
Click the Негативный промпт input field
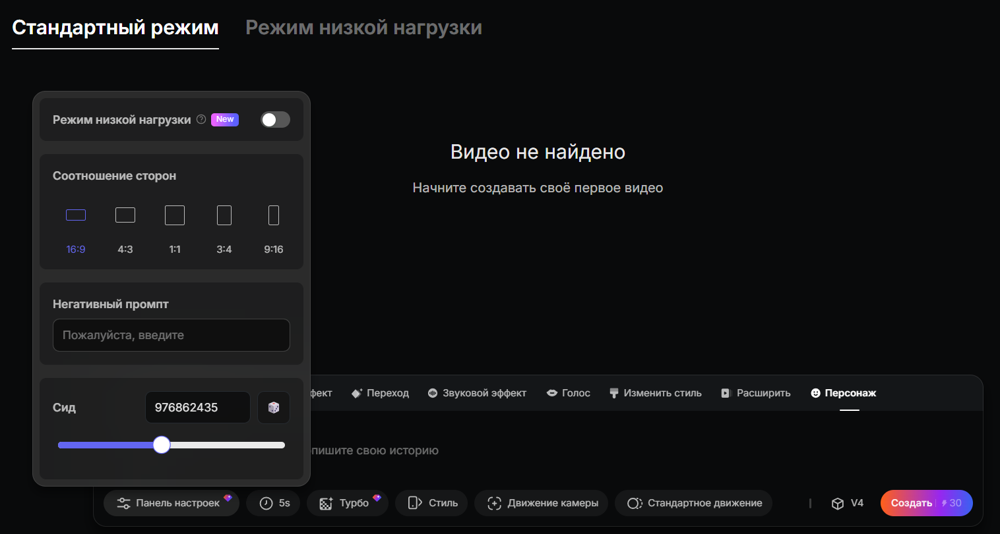pyautogui.click(x=171, y=335)
